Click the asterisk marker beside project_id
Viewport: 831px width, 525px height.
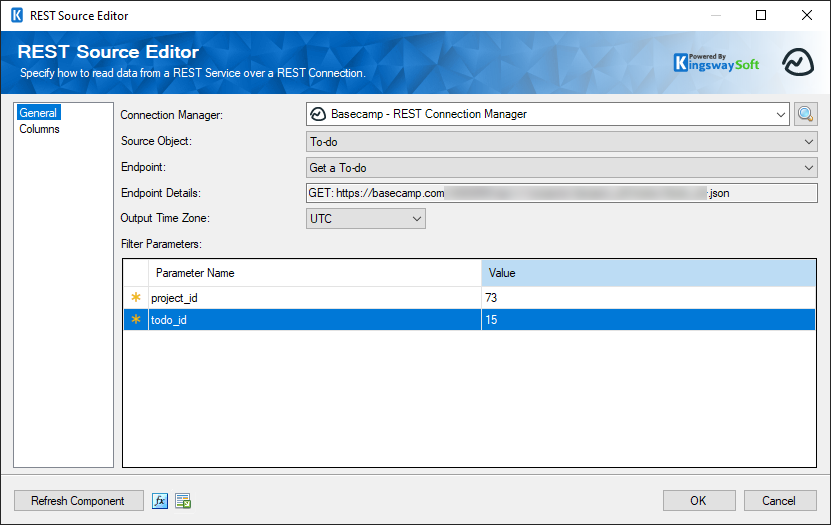tap(136, 298)
